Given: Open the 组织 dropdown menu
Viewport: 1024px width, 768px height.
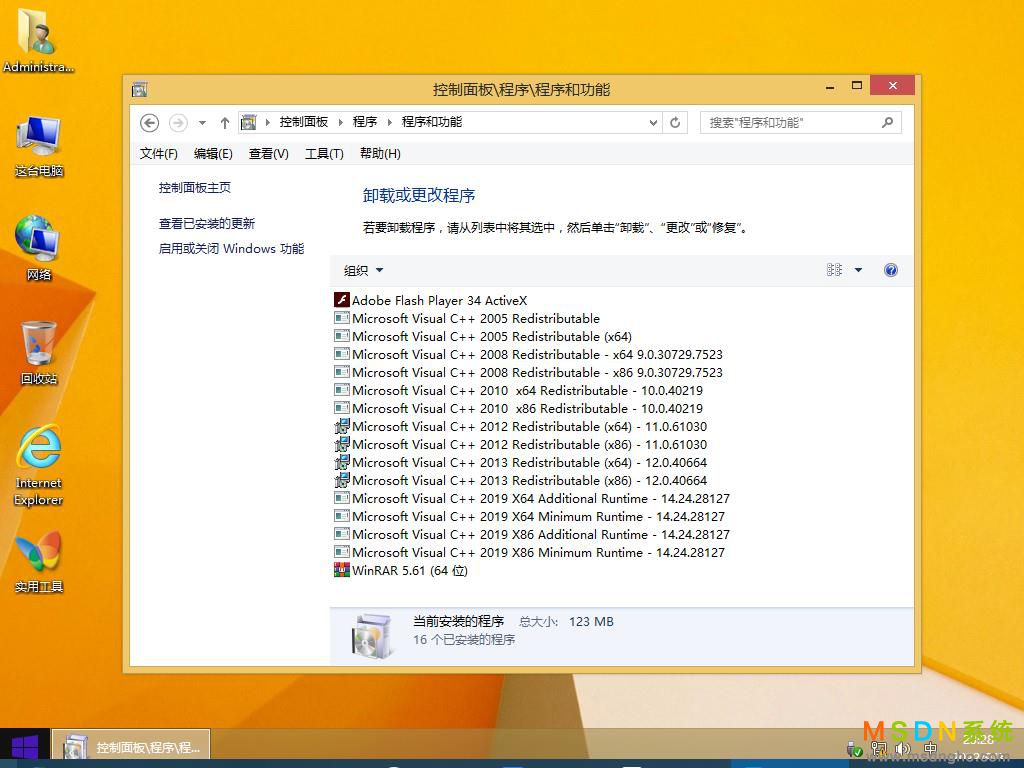Looking at the screenshot, I should pyautogui.click(x=363, y=270).
